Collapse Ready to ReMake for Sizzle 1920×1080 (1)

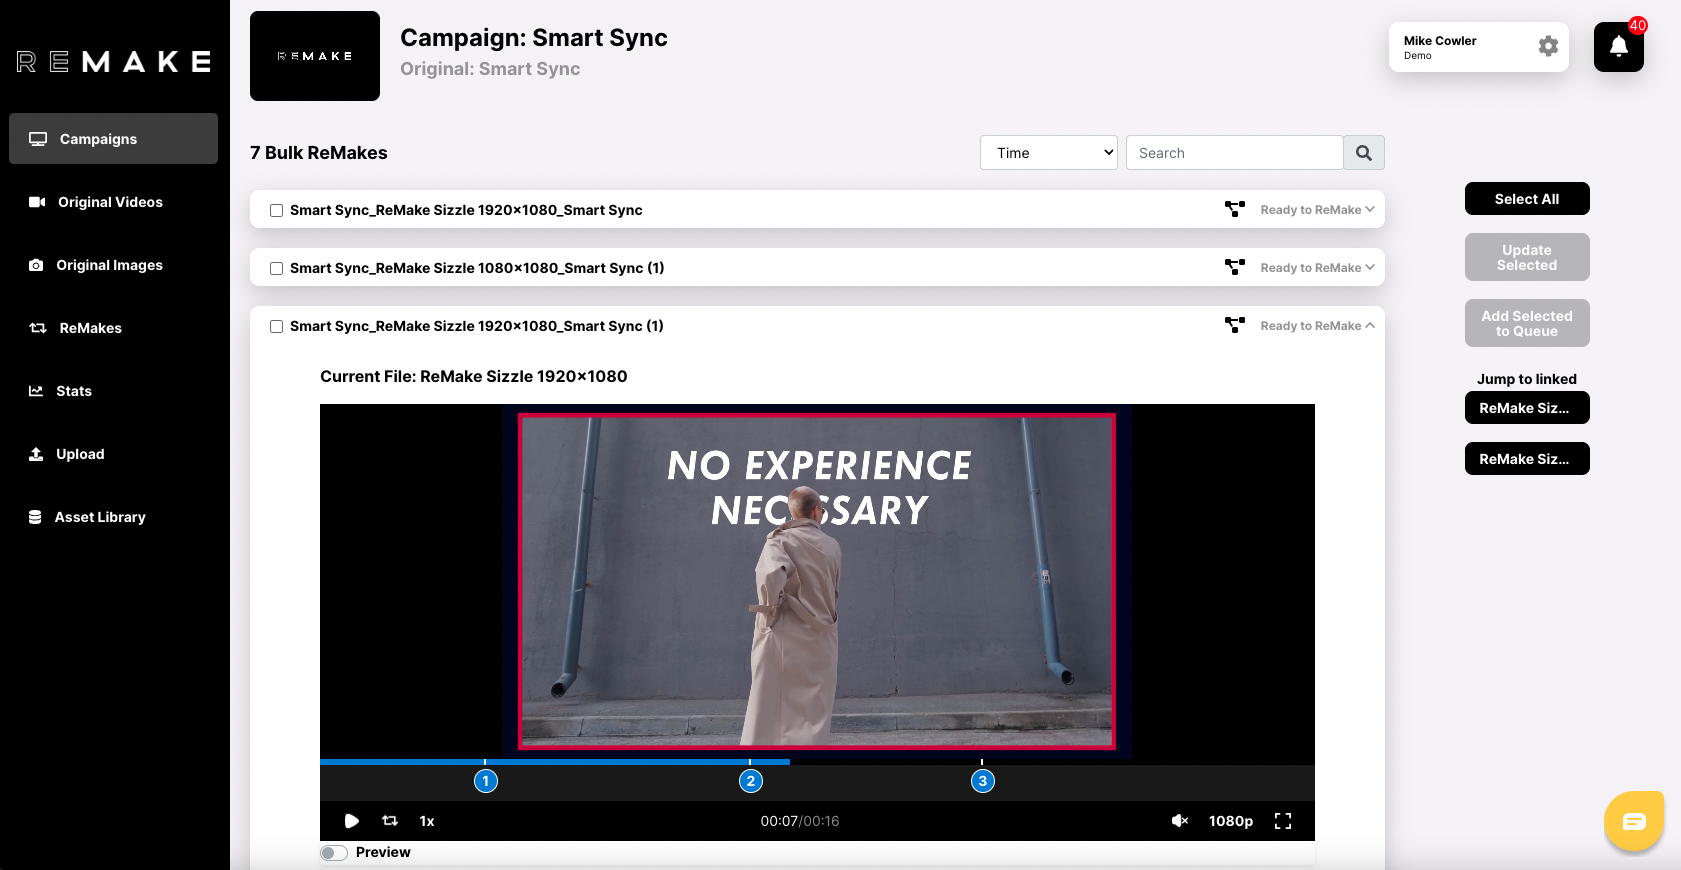point(1317,326)
